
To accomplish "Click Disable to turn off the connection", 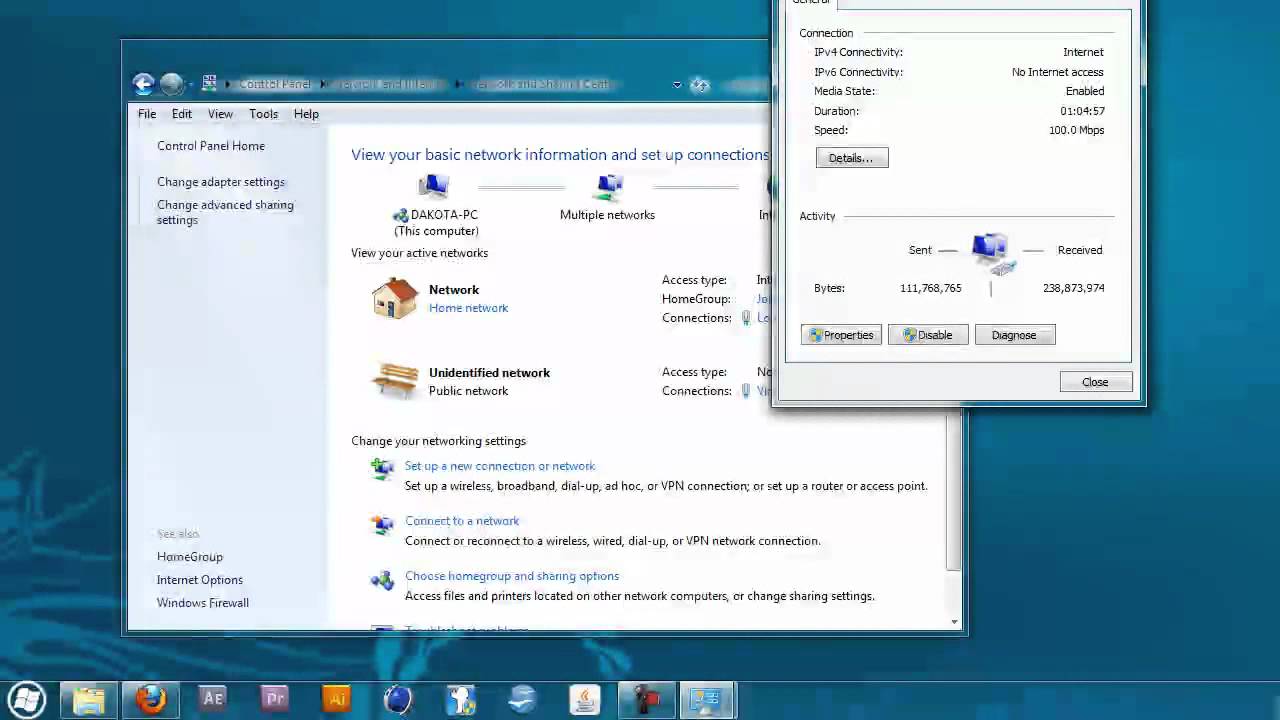I will pos(928,335).
